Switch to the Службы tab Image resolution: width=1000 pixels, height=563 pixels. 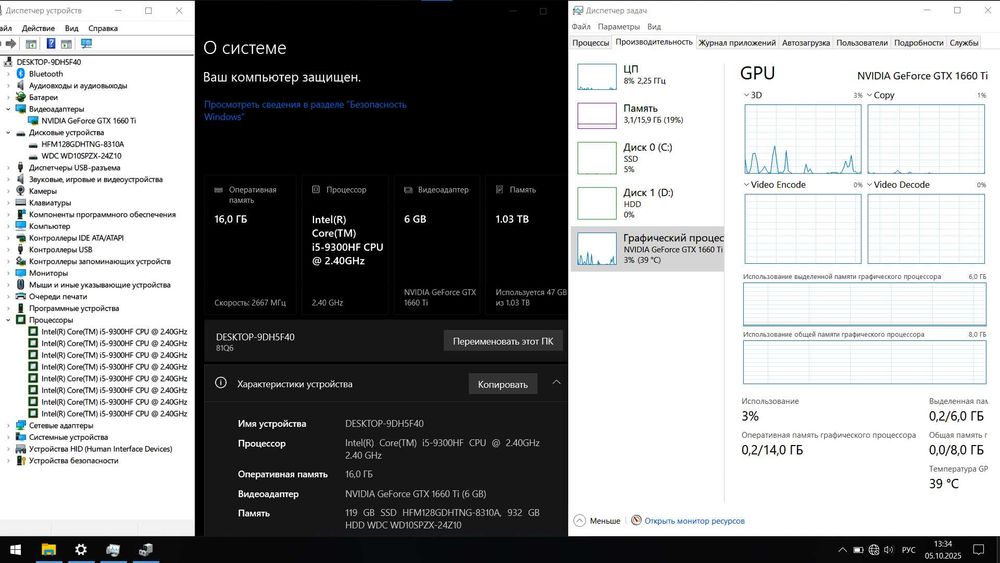pyautogui.click(x=964, y=43)
